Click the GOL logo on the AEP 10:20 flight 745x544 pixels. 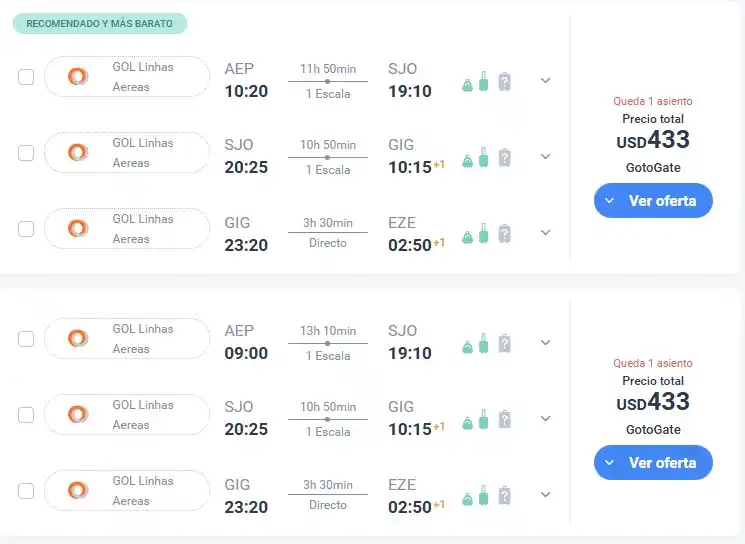pos(78,76)
